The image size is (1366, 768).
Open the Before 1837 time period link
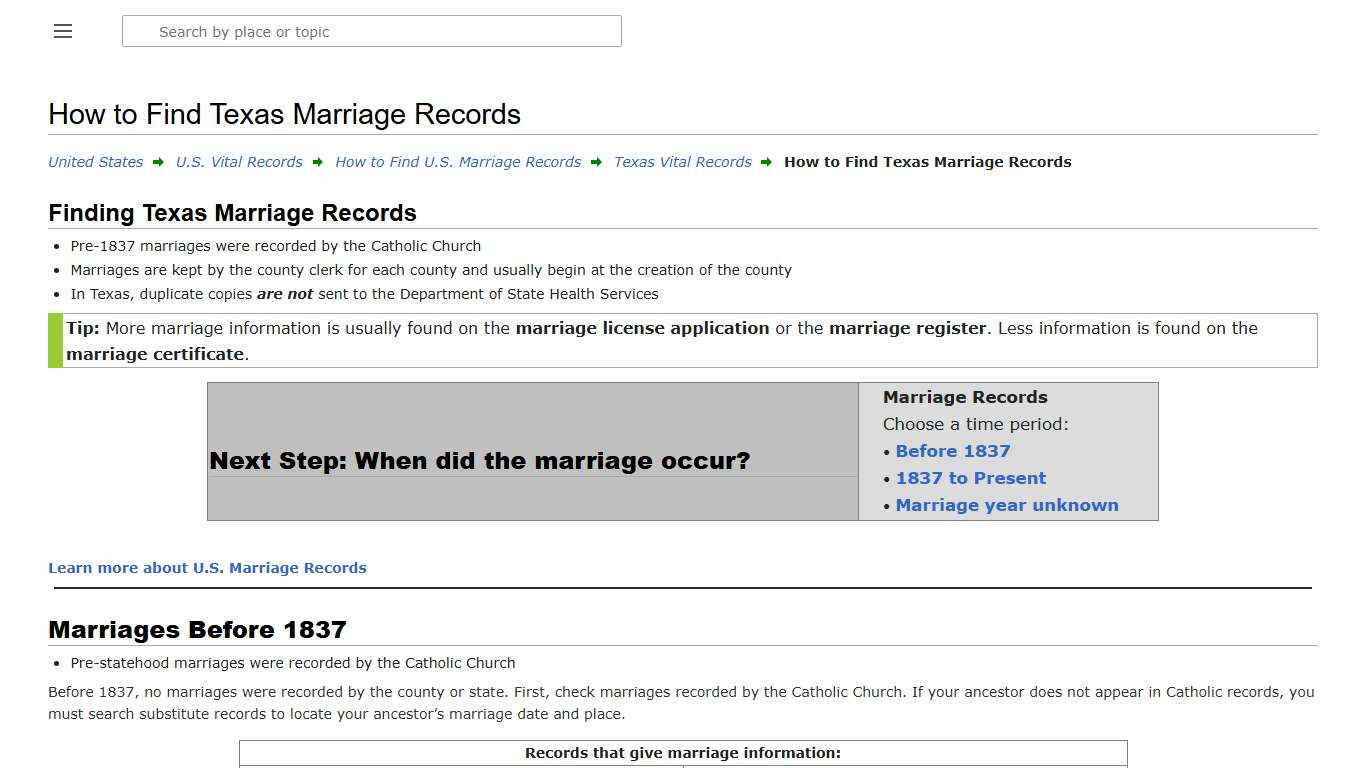click(x=952, y=451)
